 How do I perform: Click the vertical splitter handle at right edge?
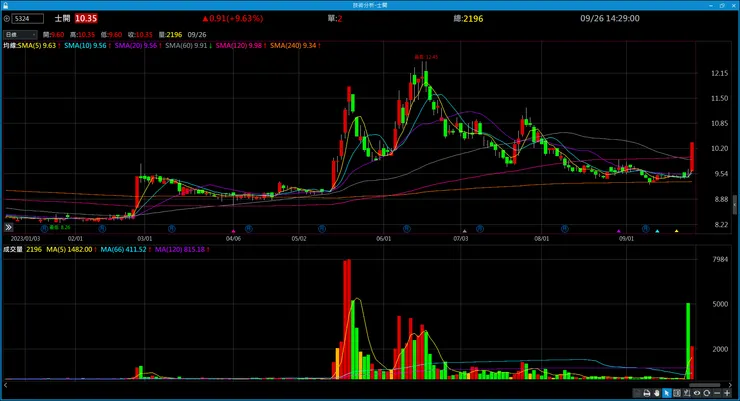click(735, 204)
